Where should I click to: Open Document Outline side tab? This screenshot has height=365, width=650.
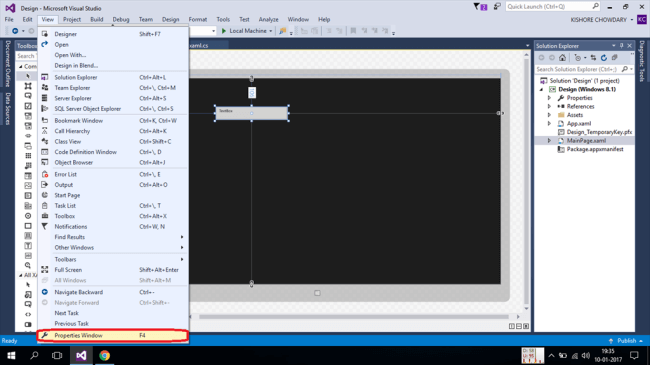point(8,63)
